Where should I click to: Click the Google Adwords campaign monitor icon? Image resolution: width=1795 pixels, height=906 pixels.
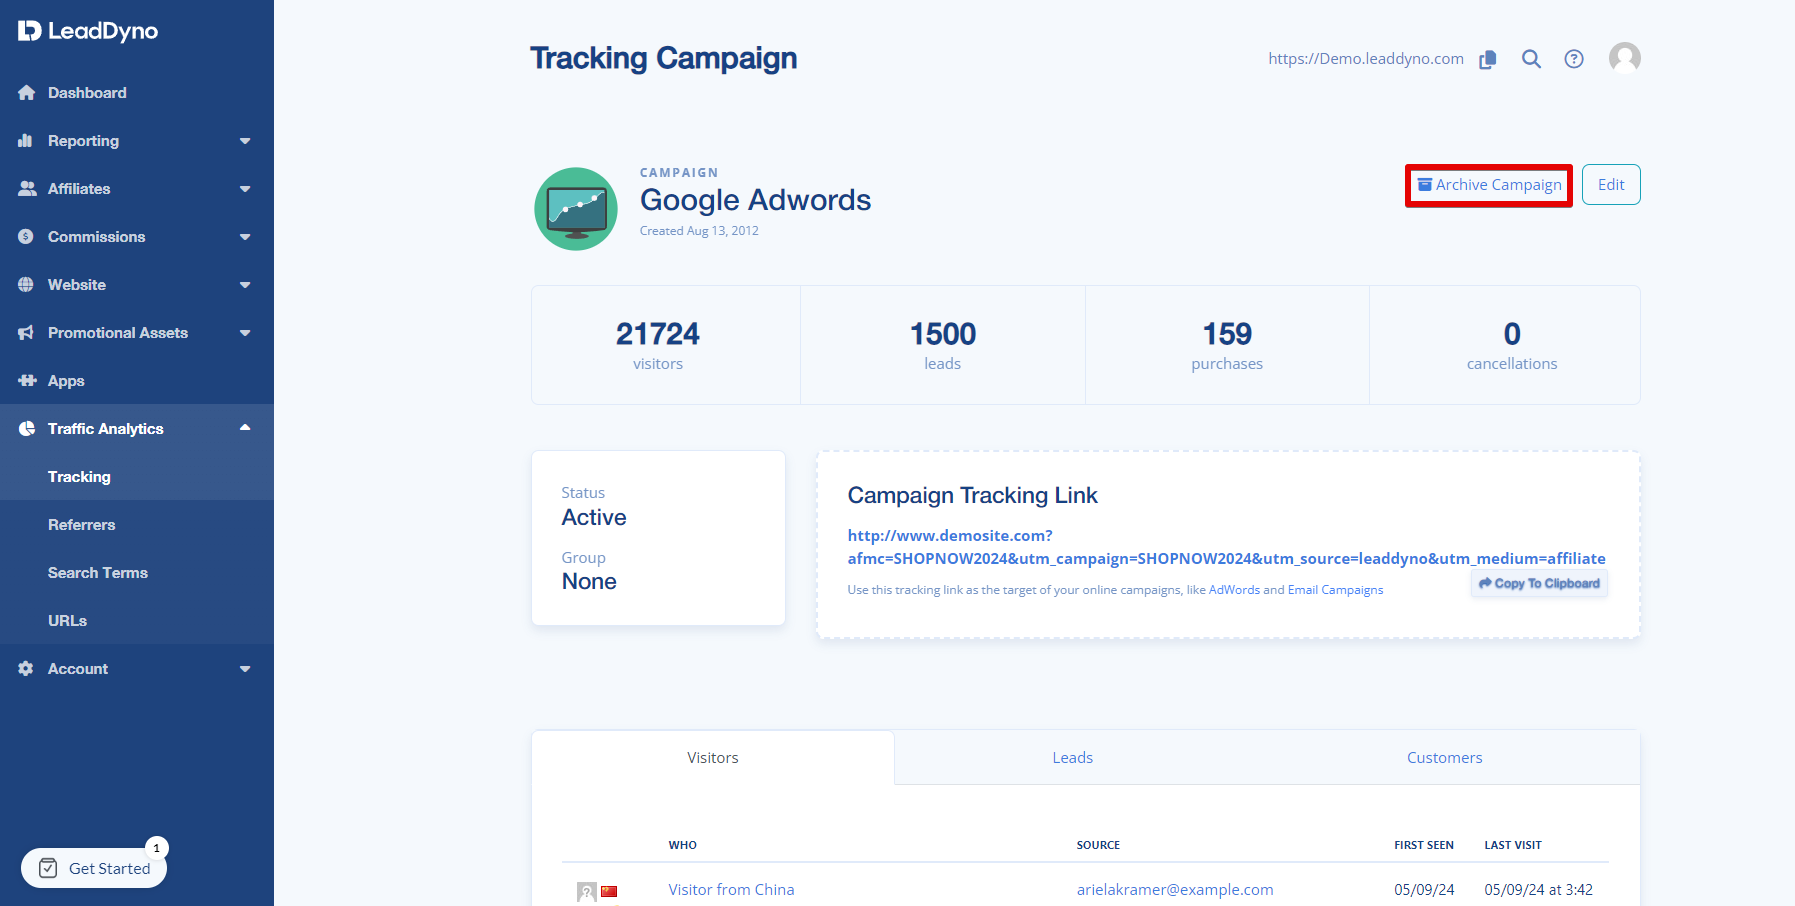576,209
